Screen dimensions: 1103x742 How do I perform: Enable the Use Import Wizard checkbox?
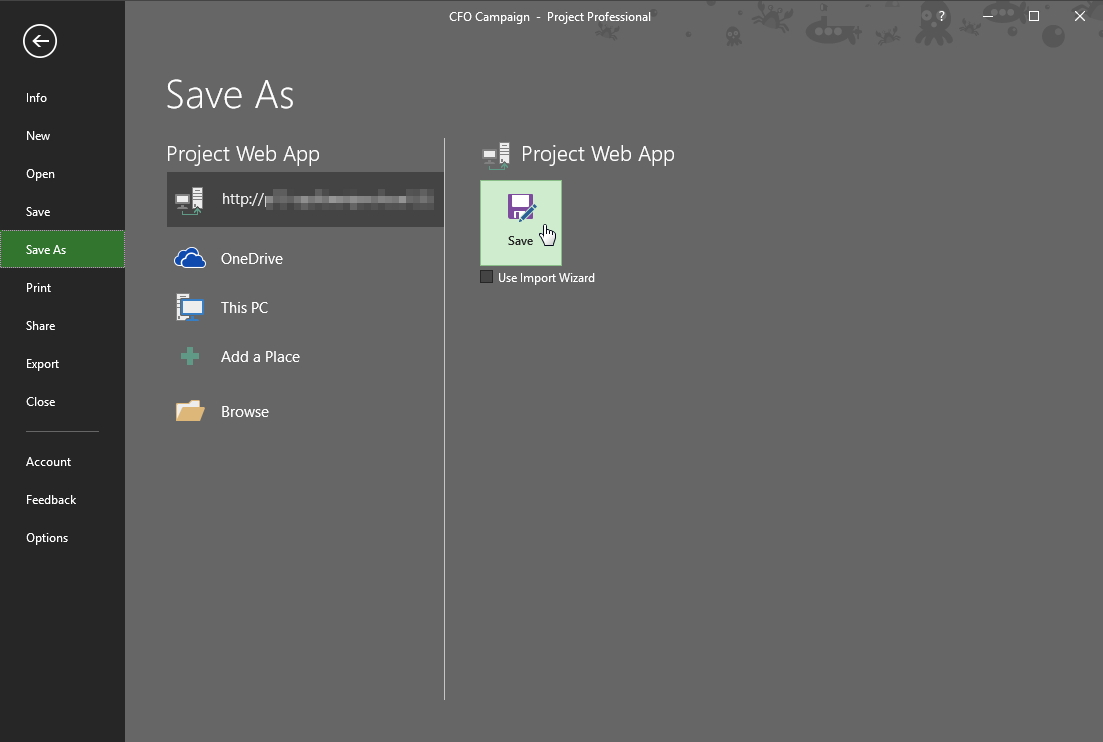(x=486, y=277)
